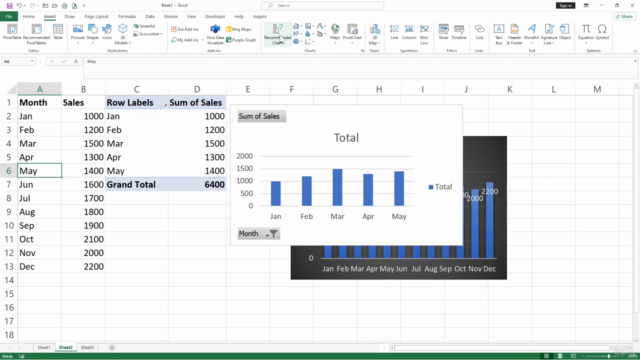Viewport: 640px width, 360px height.
Task: Select the pivot chart title Total
Action: pos(346,138)
